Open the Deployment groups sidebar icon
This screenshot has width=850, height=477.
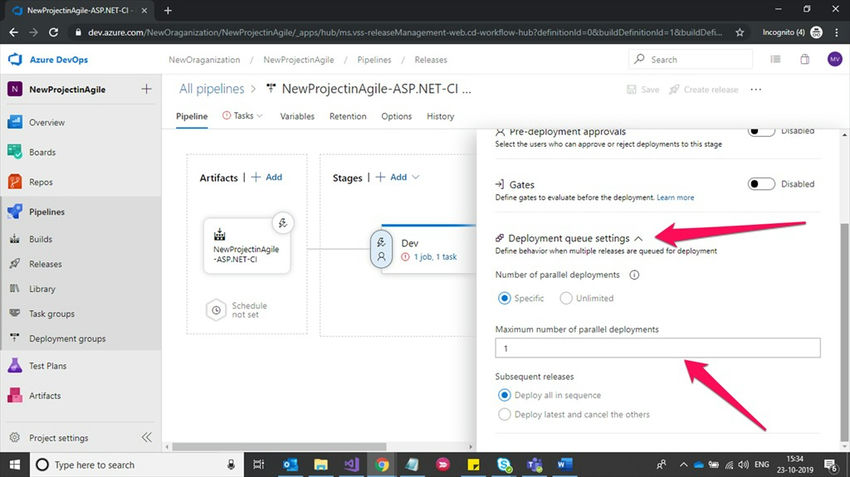(15, 338)
